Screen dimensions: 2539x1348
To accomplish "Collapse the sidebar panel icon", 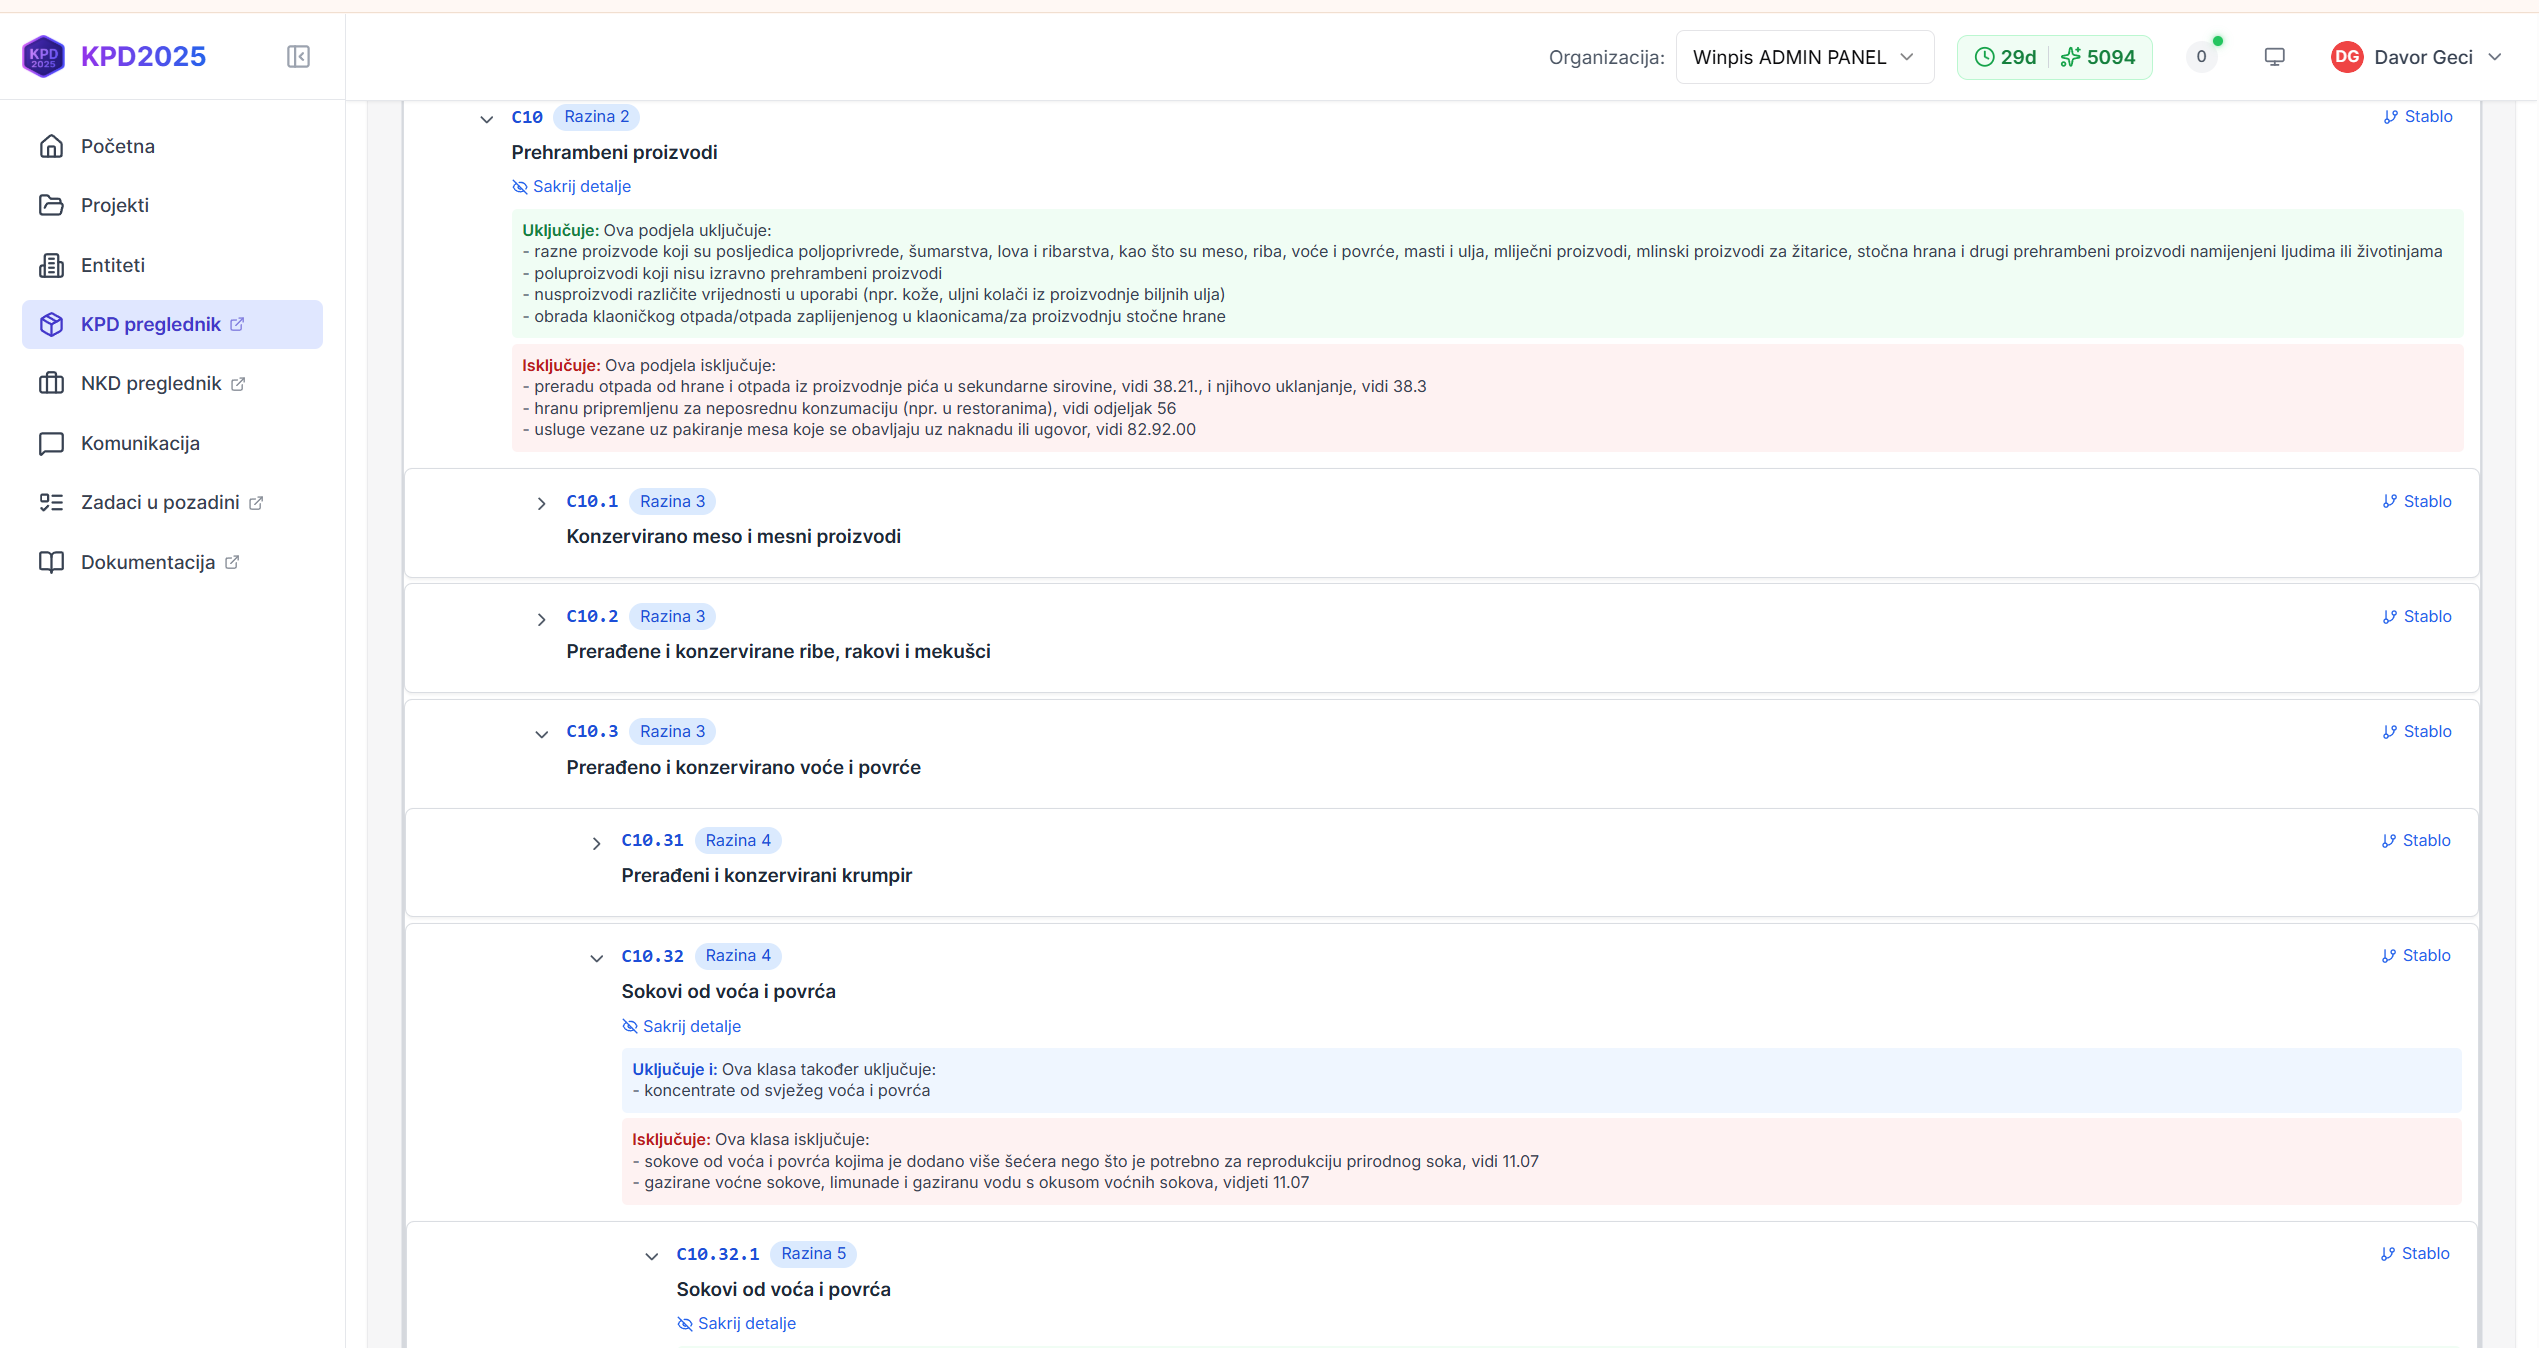I will 298,57.
